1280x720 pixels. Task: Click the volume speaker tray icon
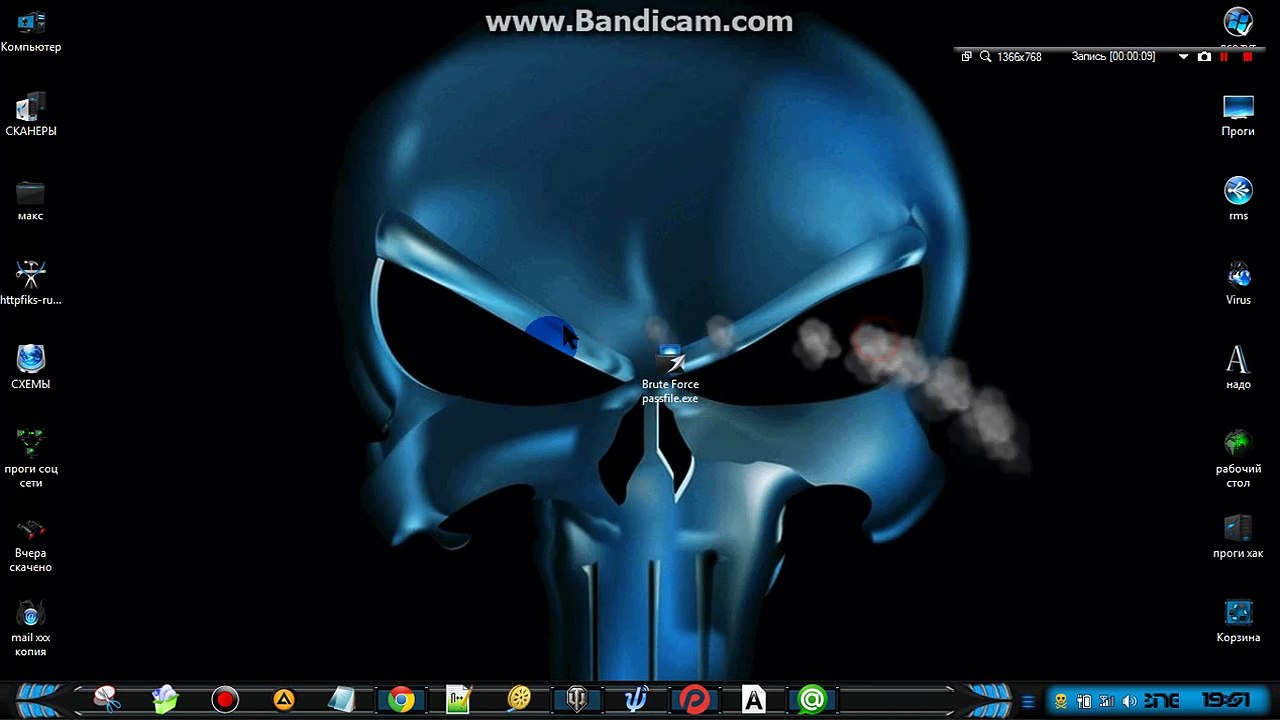1129,701
